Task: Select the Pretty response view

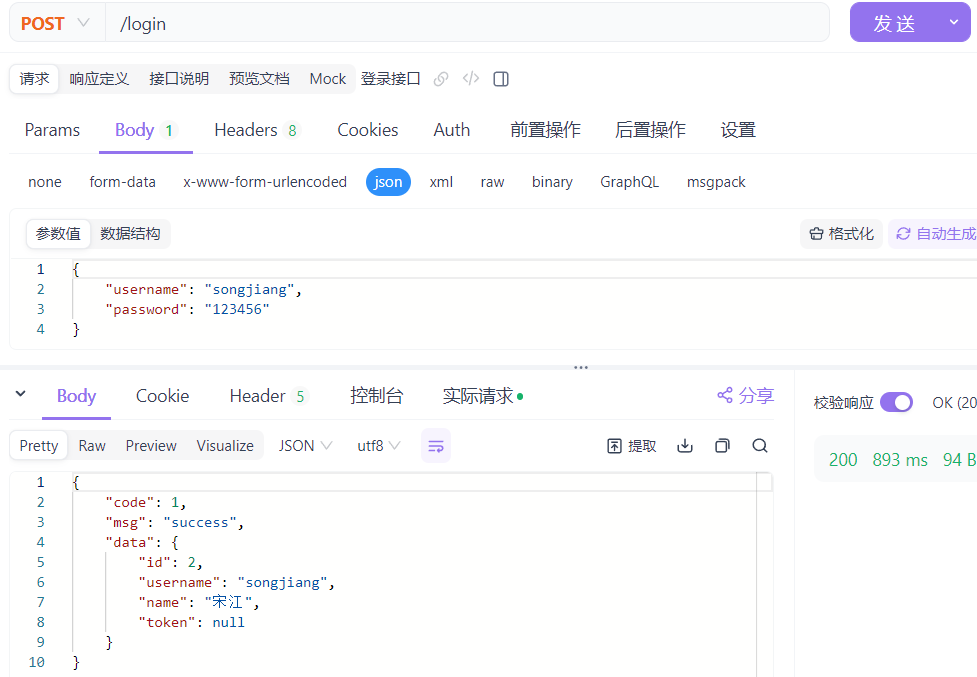Action: [39, 446]
